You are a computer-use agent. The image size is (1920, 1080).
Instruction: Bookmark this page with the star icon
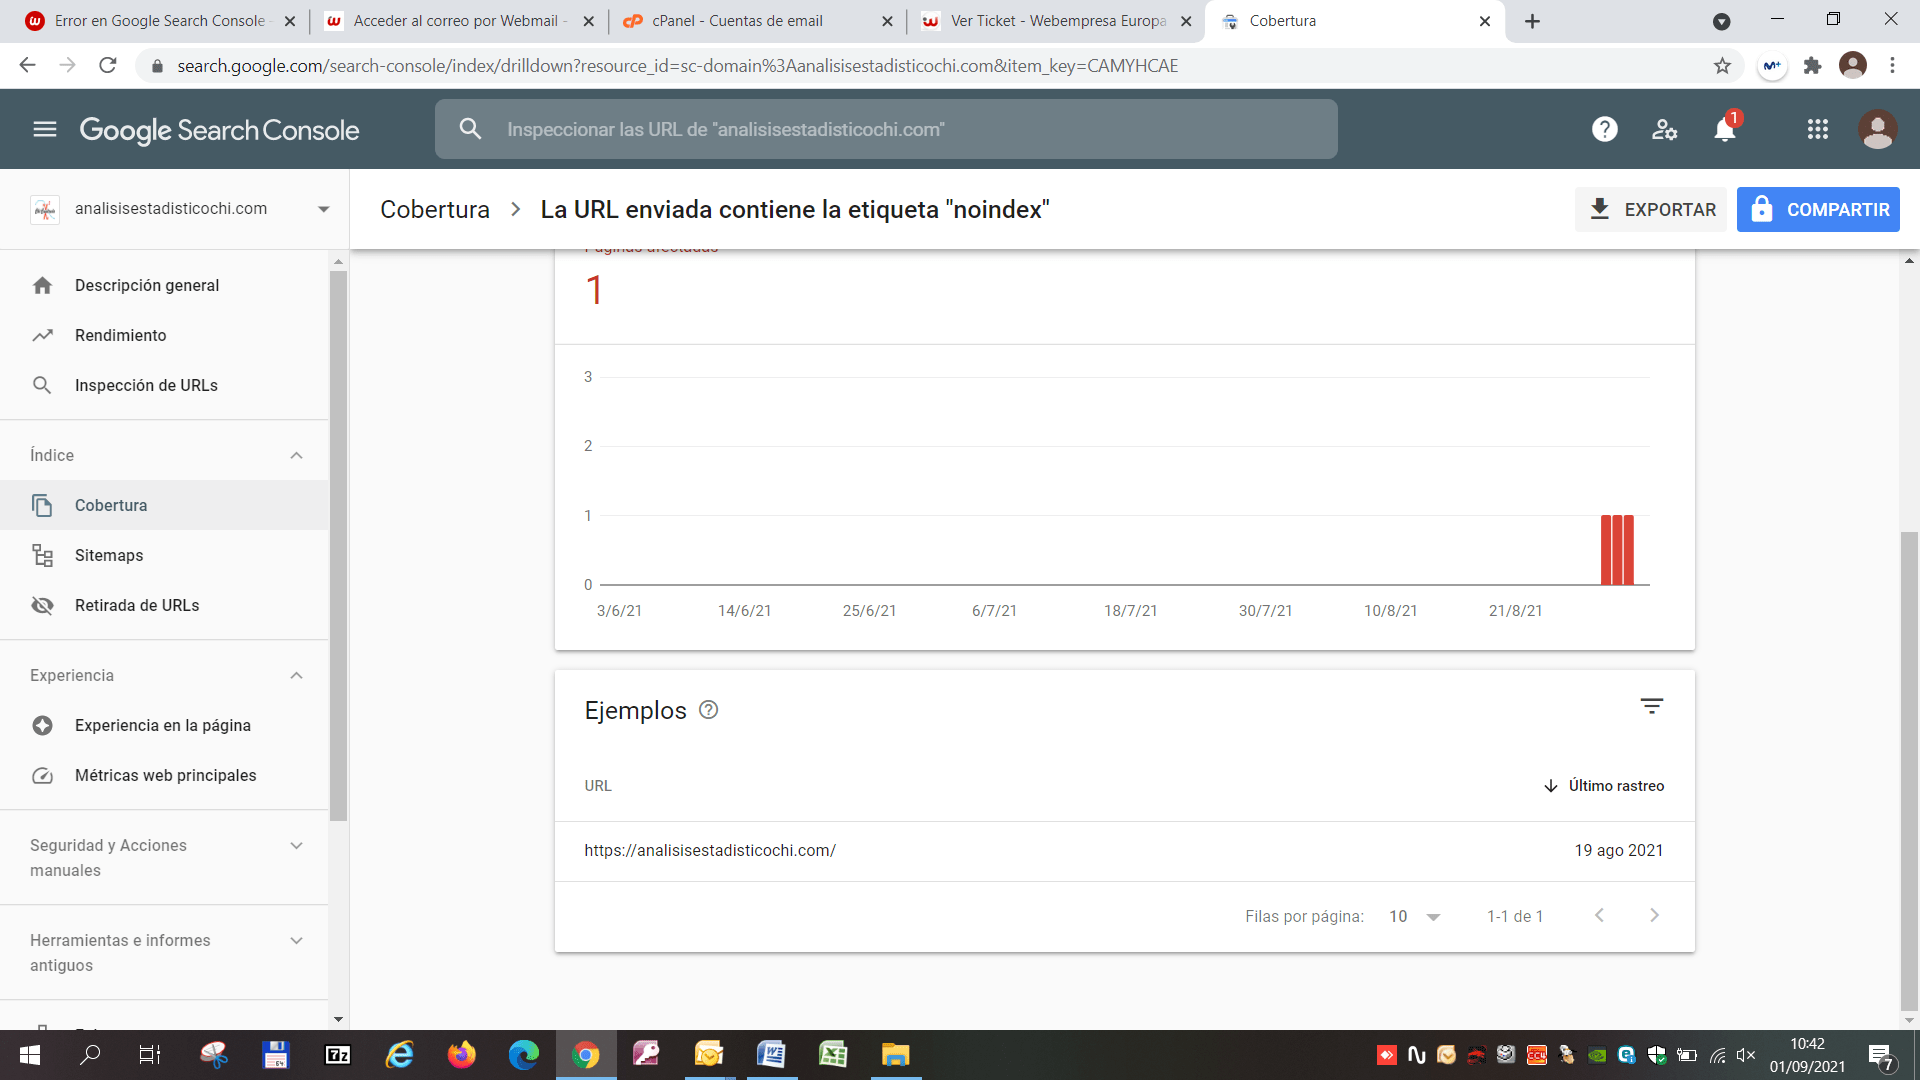(1722, 66)
